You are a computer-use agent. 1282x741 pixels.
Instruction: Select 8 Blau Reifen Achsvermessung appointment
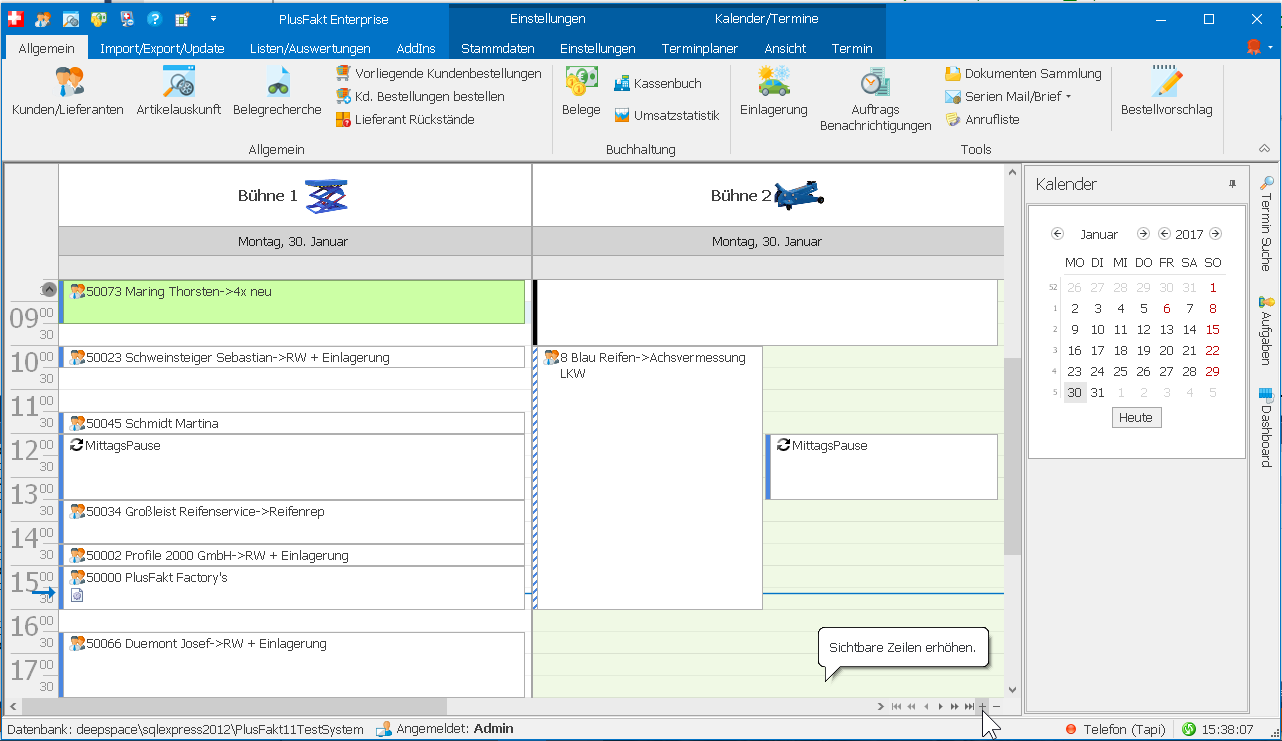click(x=648, y=478)
